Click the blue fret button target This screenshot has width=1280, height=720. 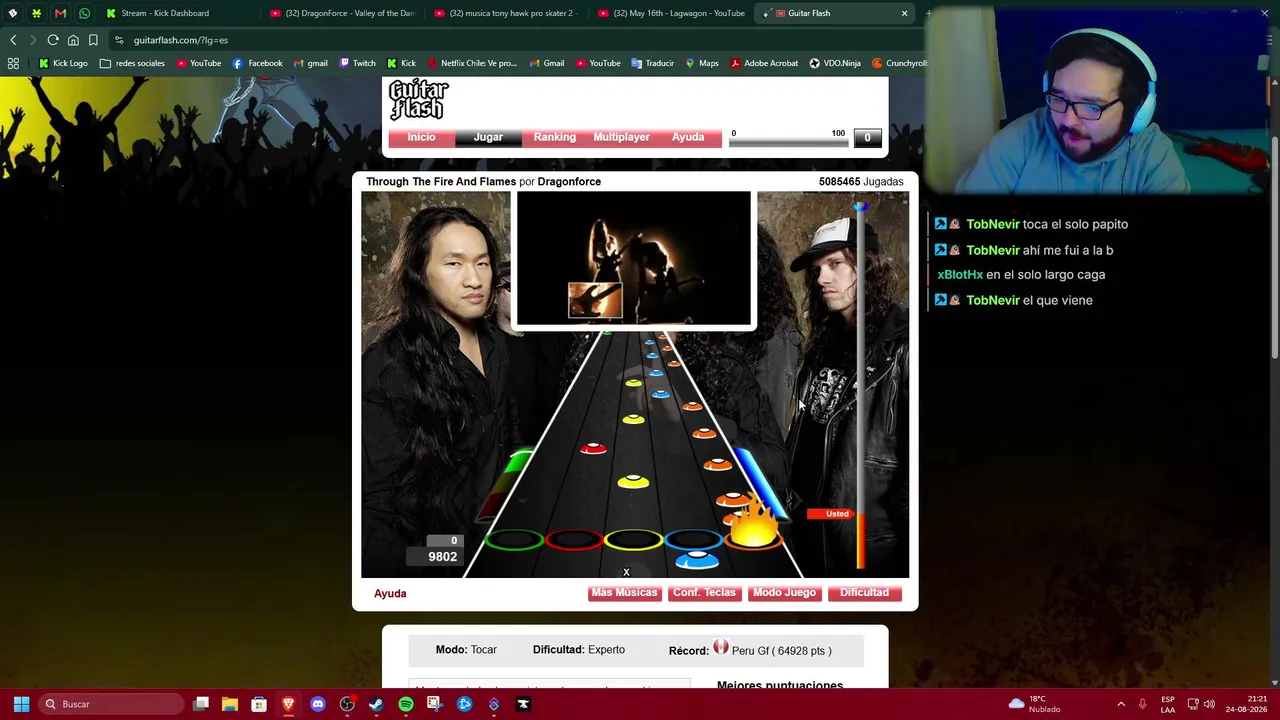[x=694, y=541]
